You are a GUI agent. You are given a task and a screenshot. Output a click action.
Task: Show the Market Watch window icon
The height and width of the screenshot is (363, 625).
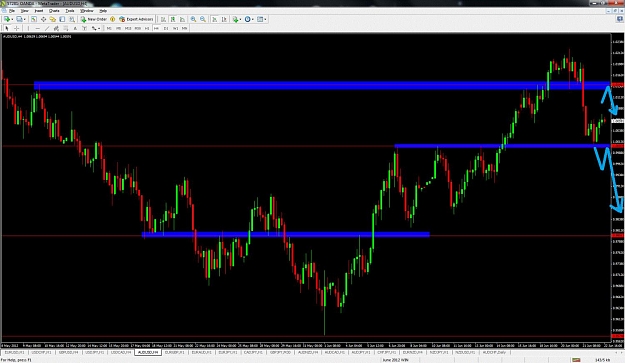[x=34, y=19]
